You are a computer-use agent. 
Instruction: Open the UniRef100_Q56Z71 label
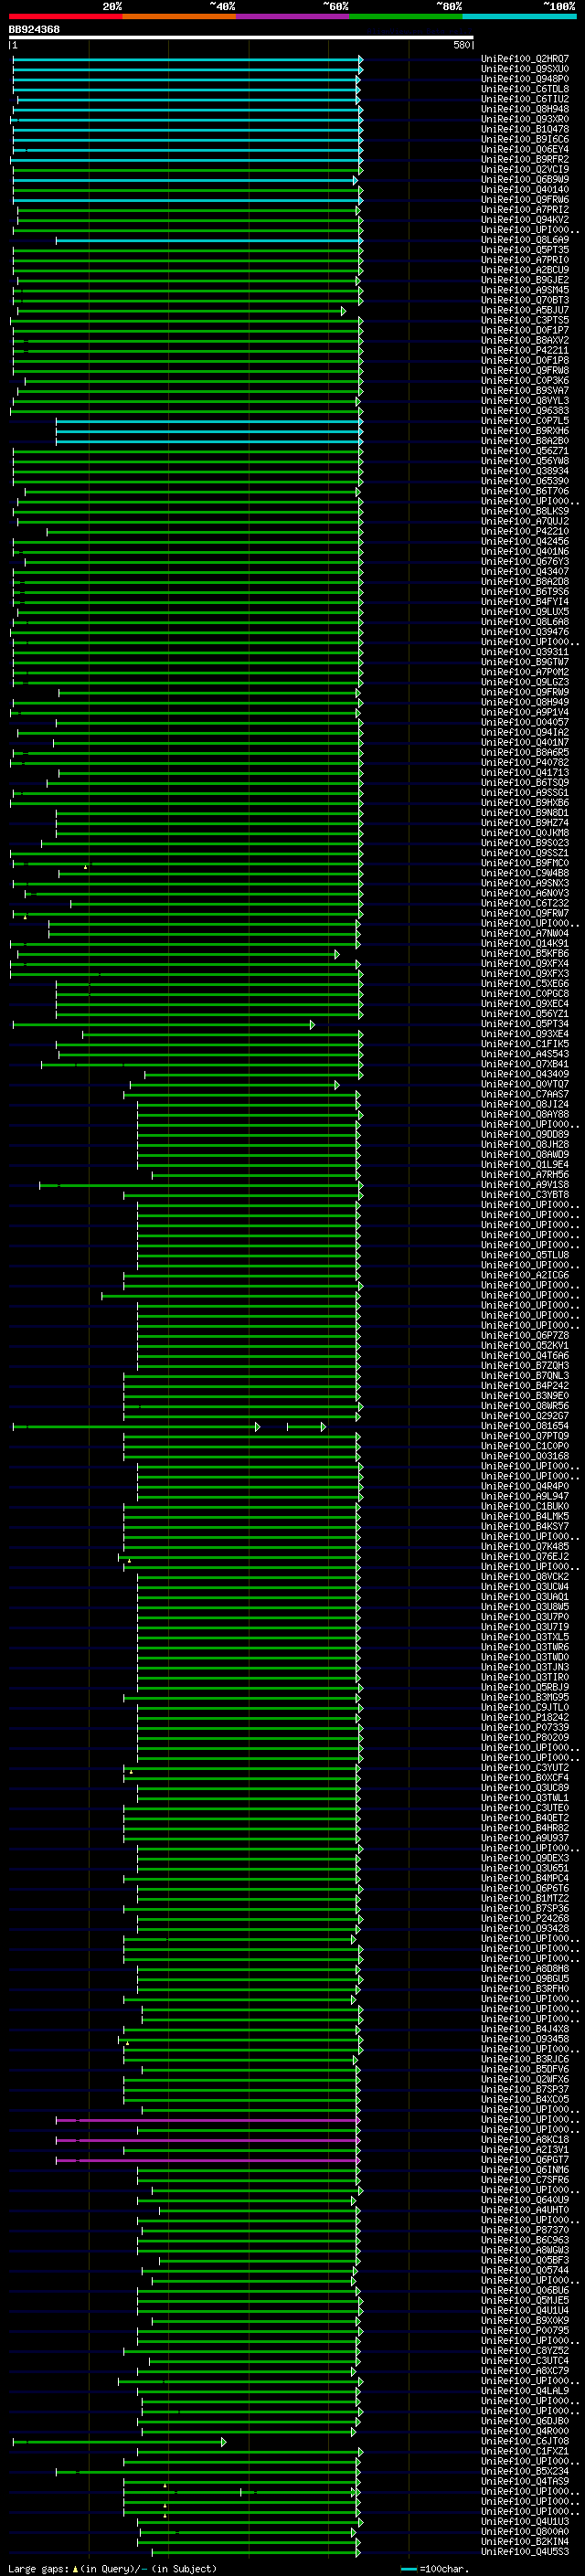click(525, 451)
